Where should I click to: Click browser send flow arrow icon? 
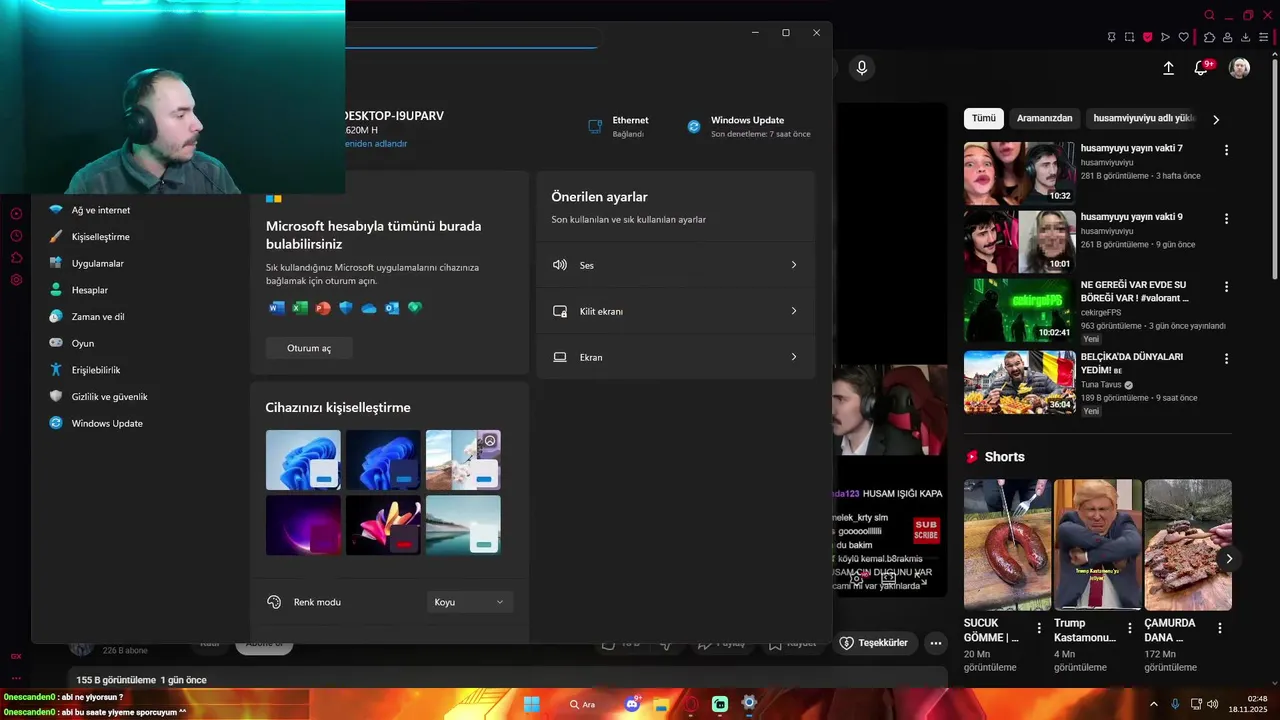pyautogui.click(x=1165, y=37)
